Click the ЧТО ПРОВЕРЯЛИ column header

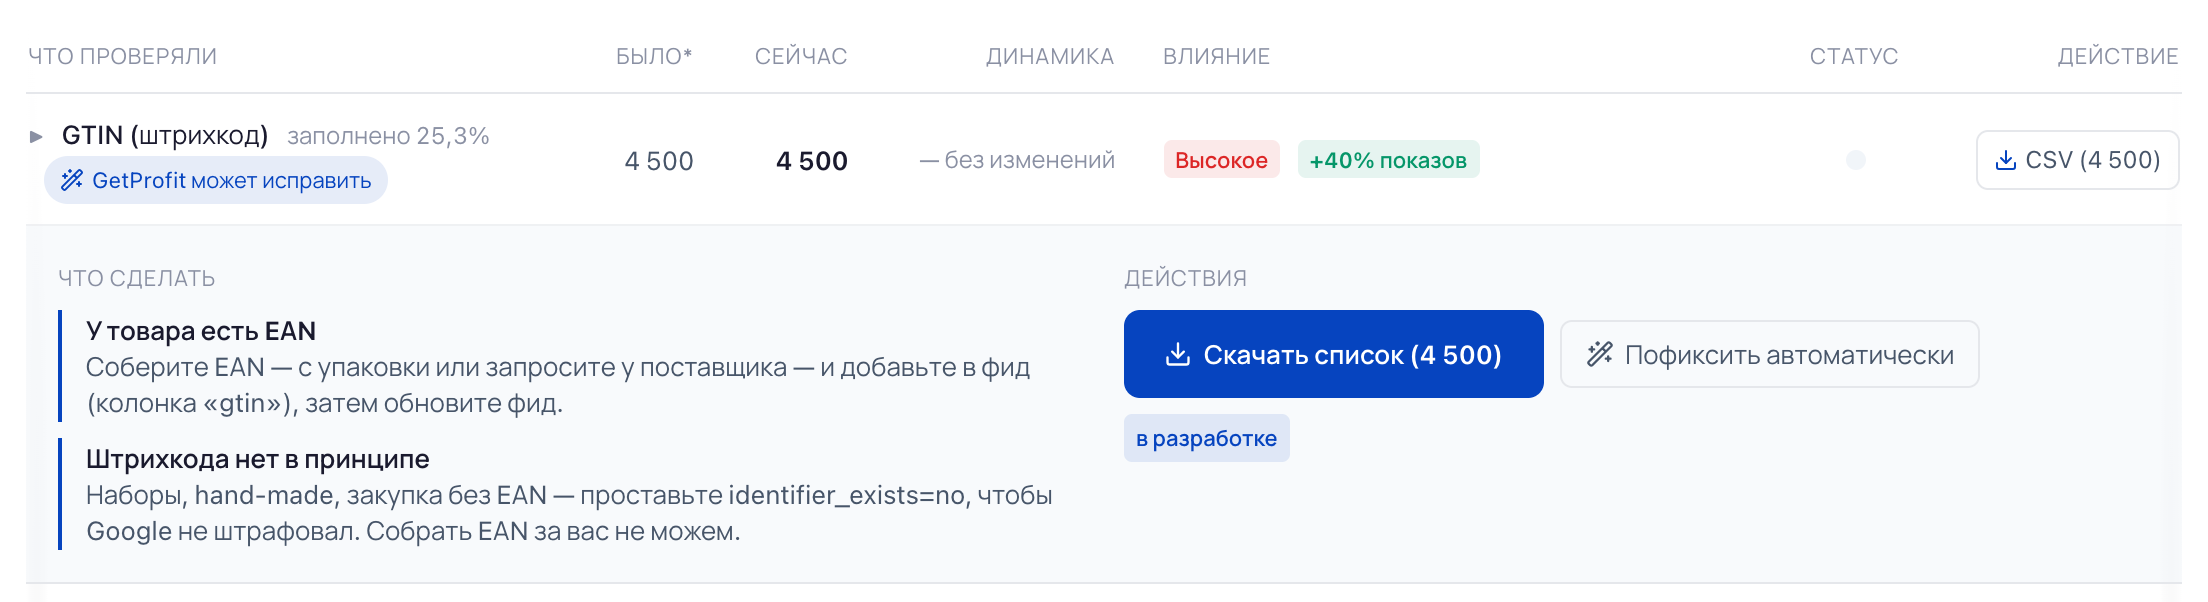pos(122,56)
